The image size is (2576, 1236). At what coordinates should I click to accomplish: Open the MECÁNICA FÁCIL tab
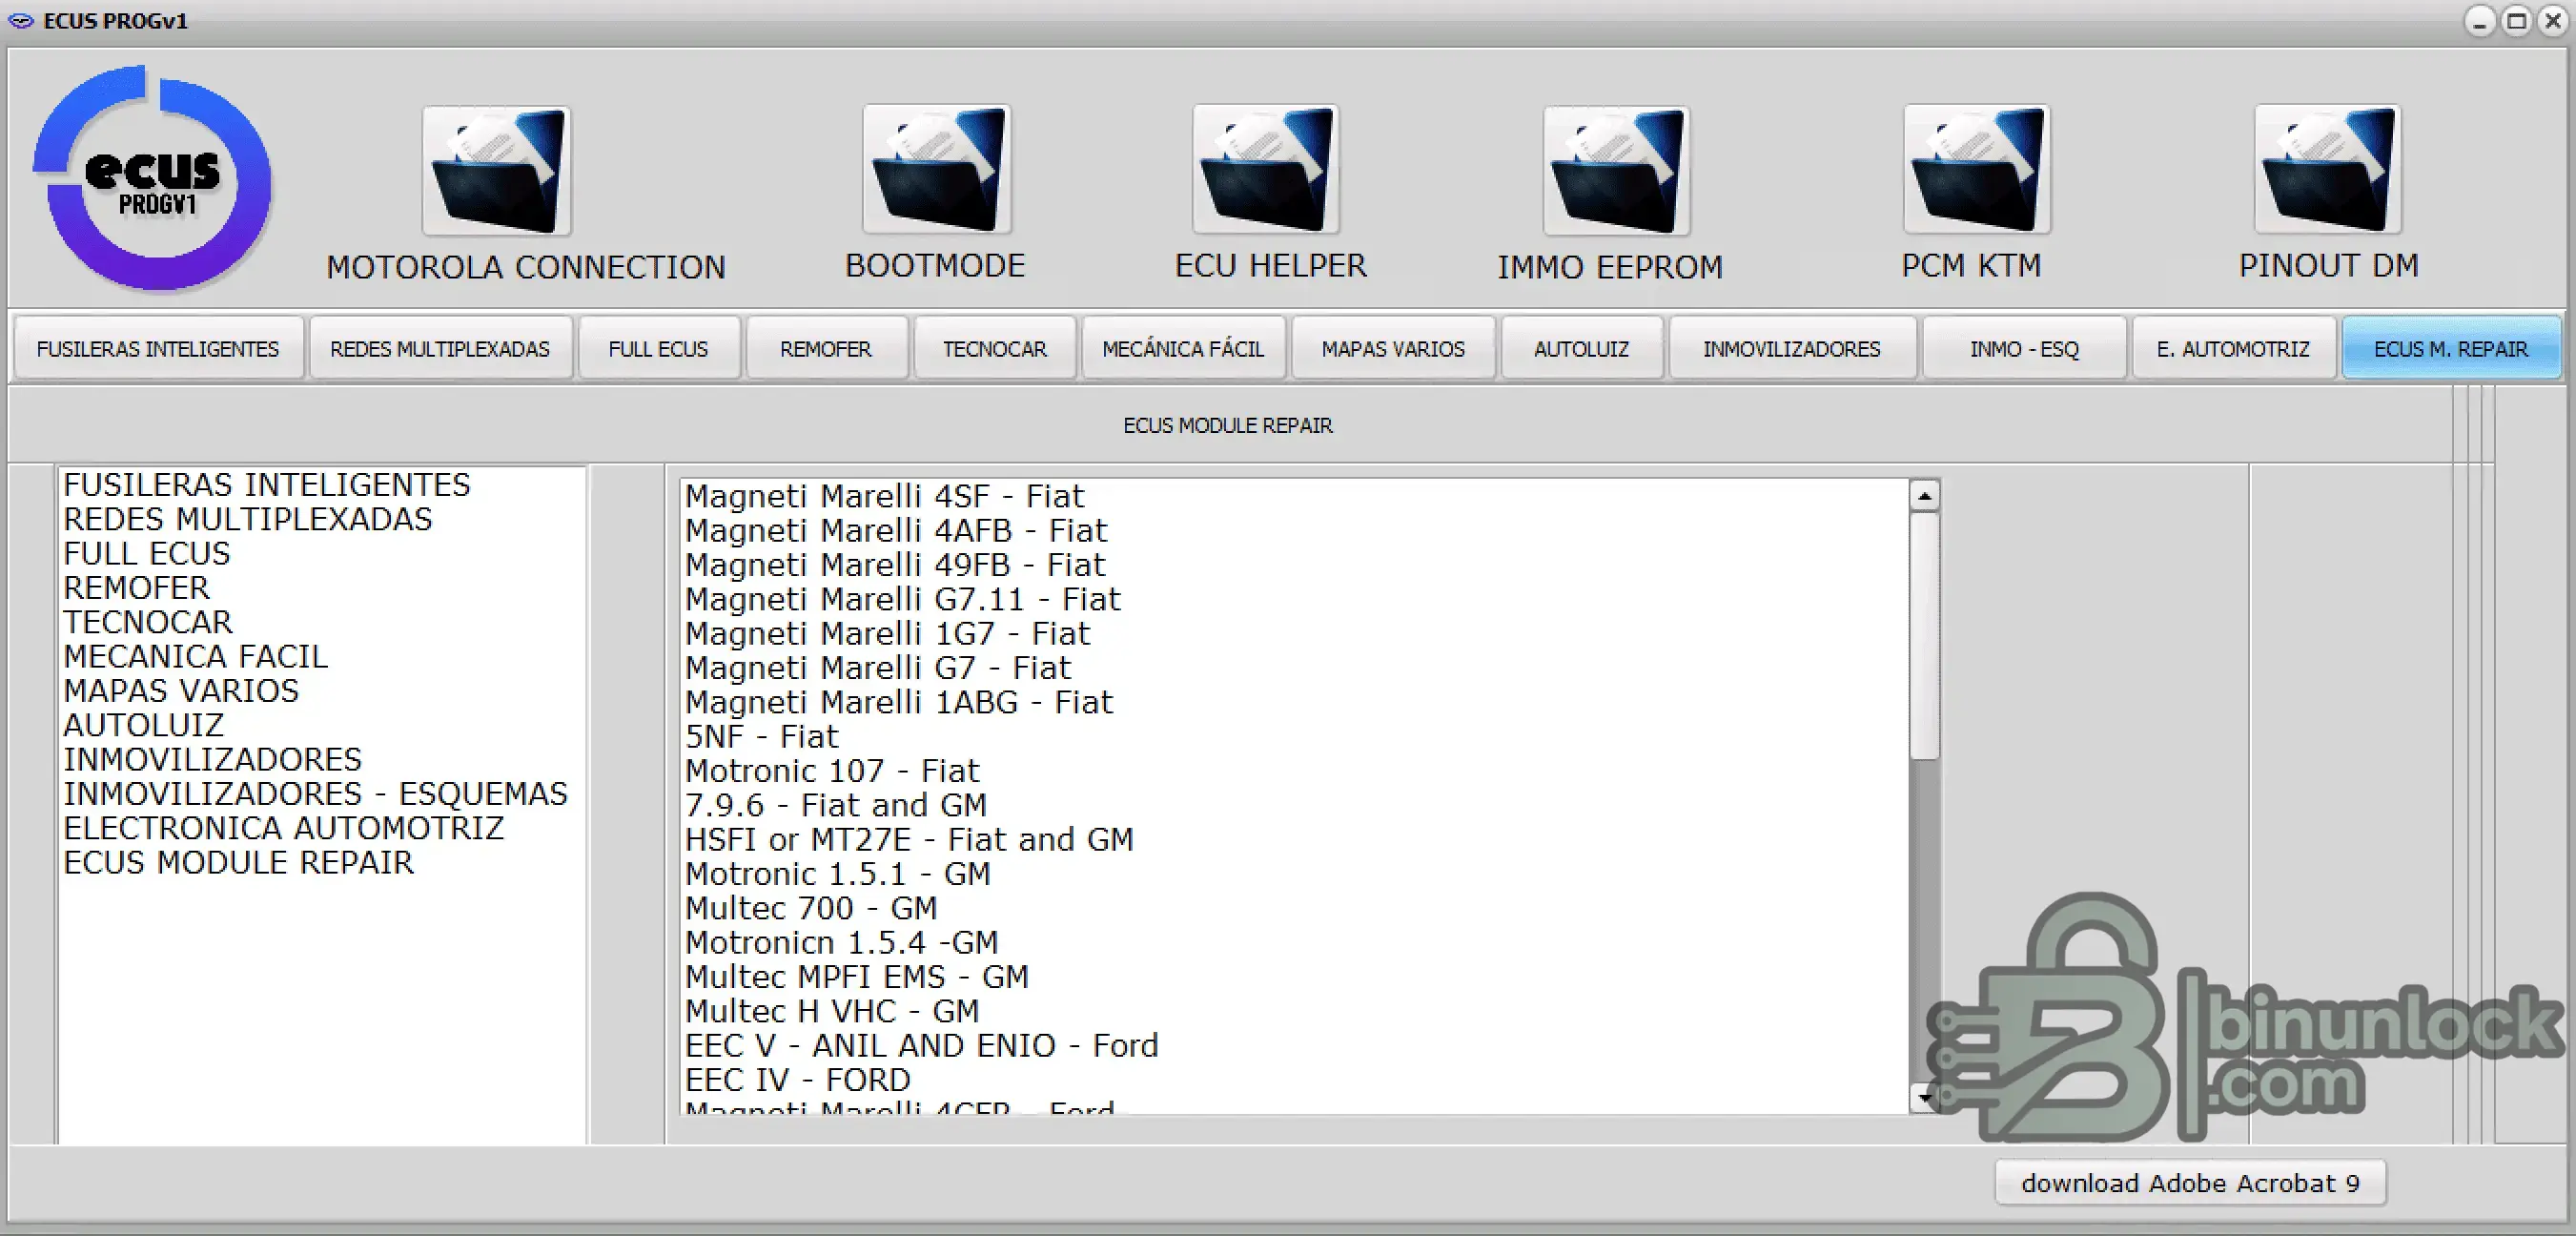pos(1183,349)
